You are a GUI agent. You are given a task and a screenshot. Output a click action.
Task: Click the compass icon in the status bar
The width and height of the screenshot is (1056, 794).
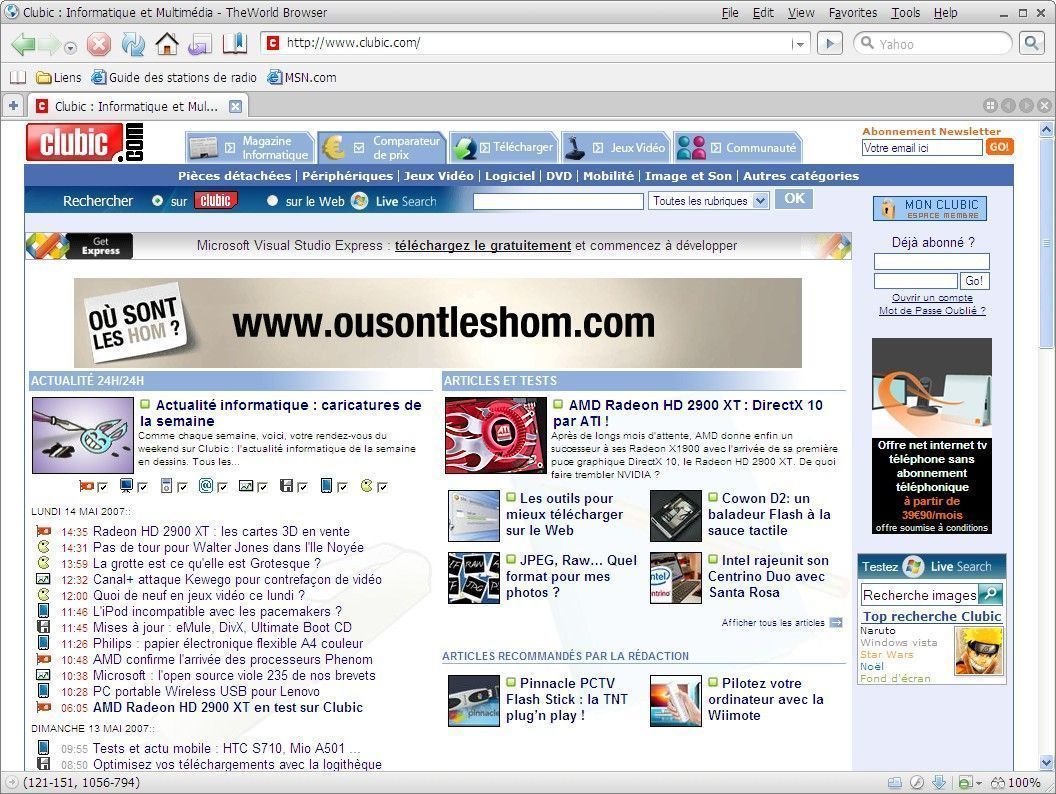pyautogui.click(x=917, y=783)
